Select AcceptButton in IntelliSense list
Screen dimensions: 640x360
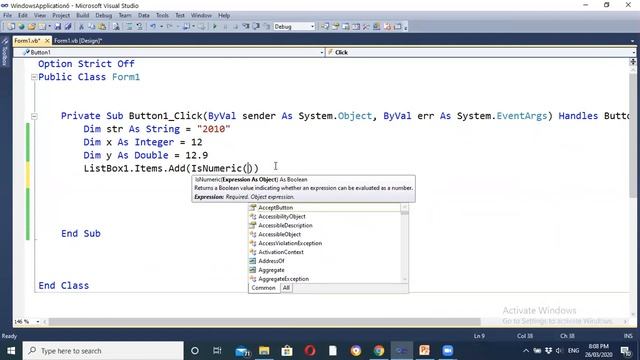pyautogui.click(x=276, y=207)
